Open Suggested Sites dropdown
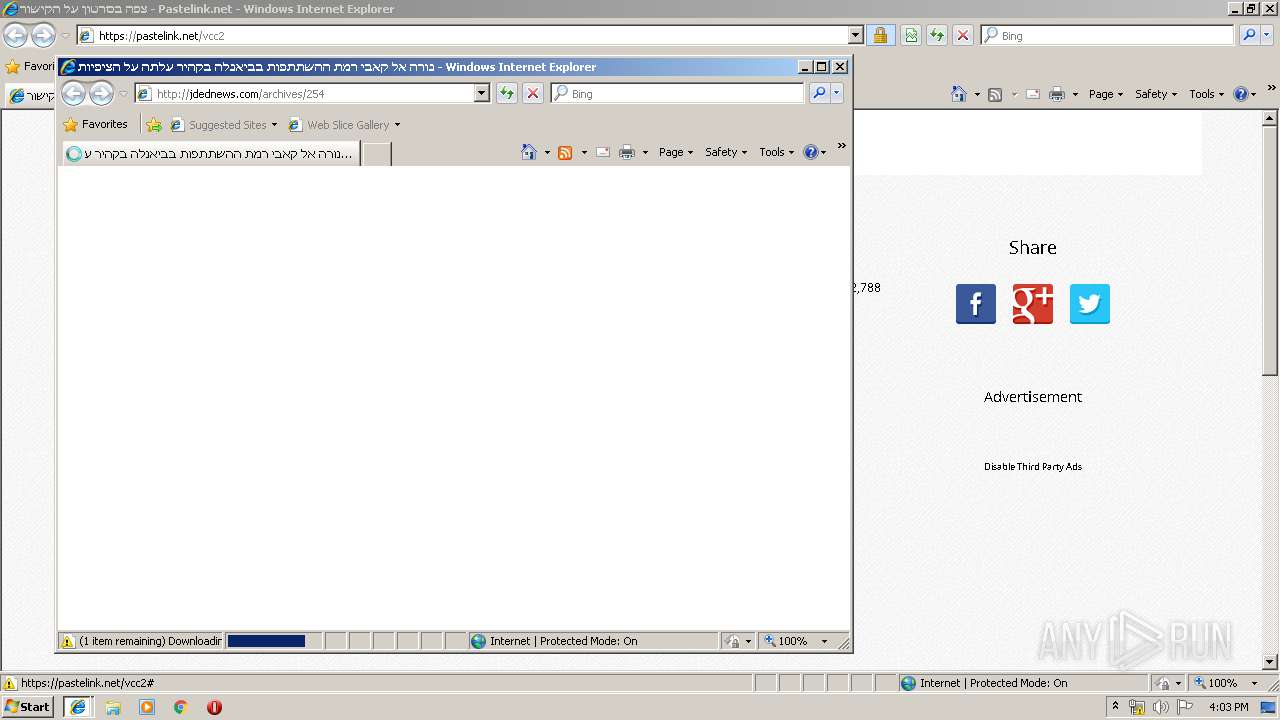The image size is (1280, 720). 274,125
